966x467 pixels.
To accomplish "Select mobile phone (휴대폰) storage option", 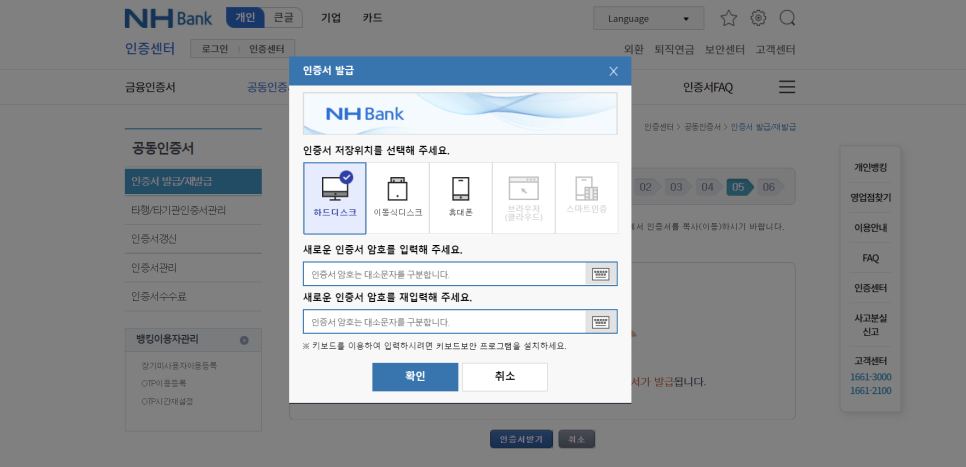I will (460, 198).
